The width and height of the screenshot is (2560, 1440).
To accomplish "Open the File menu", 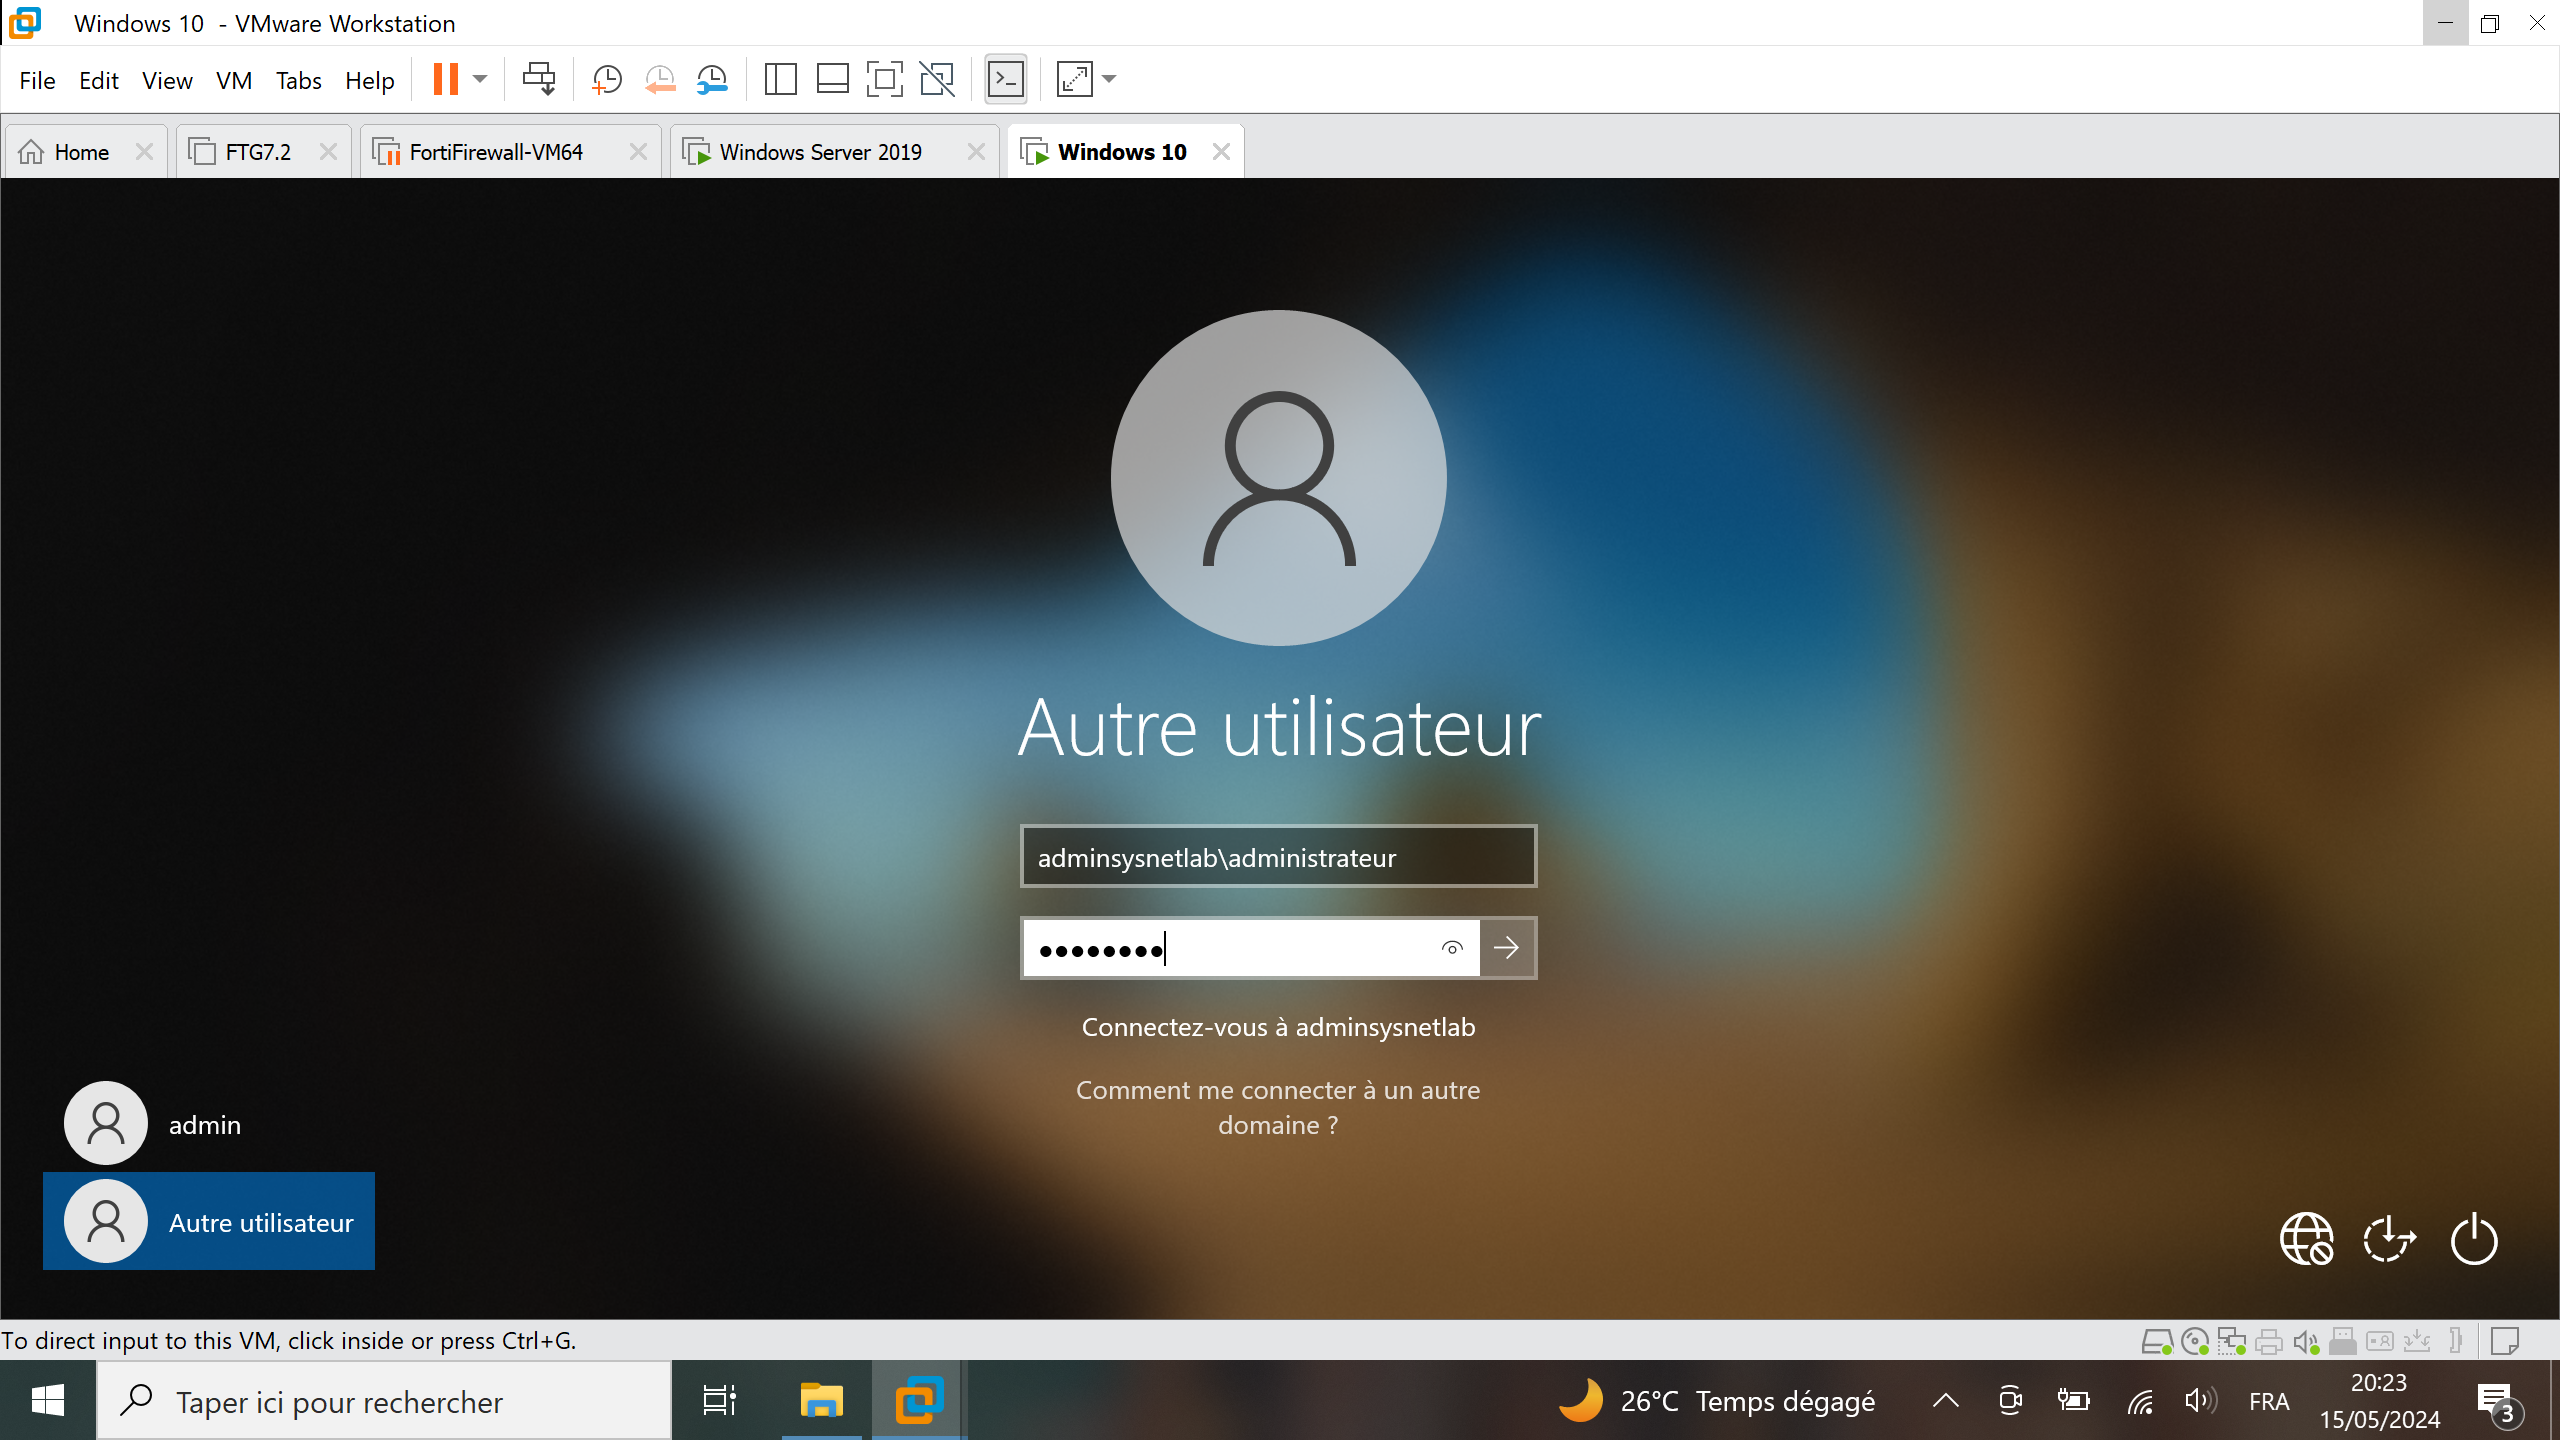I will [x=37, y=80].
